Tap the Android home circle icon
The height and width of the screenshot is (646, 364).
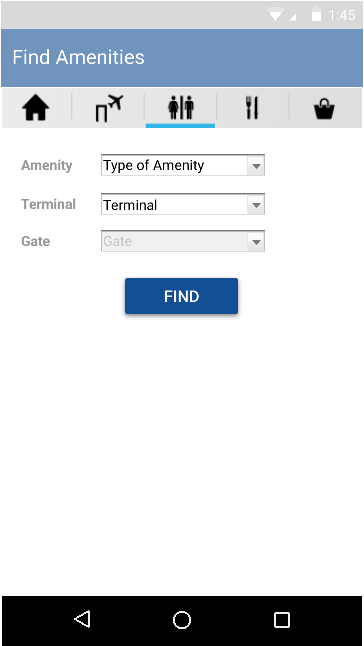coord(182,620)
